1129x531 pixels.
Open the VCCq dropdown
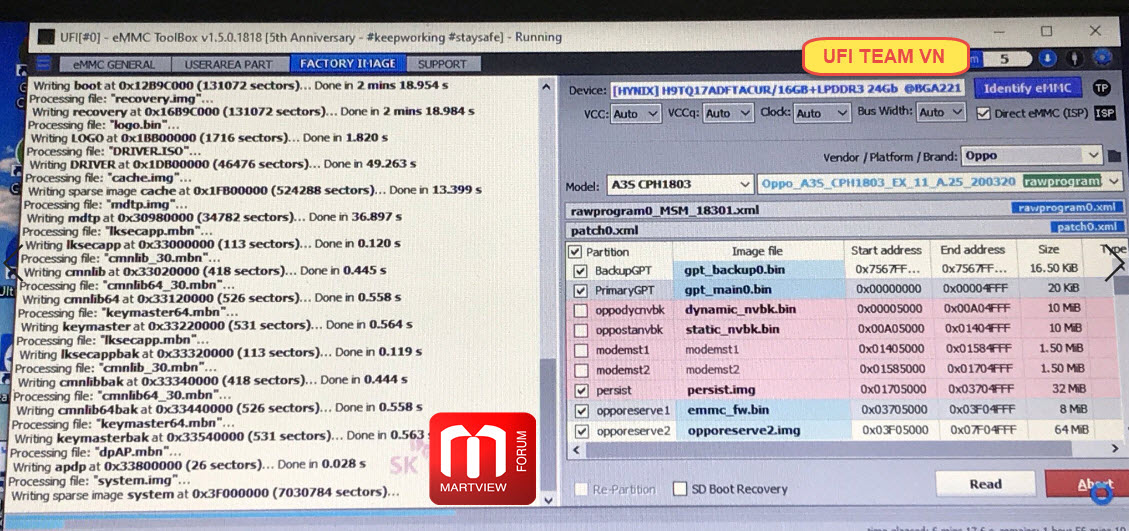point(728,113)
